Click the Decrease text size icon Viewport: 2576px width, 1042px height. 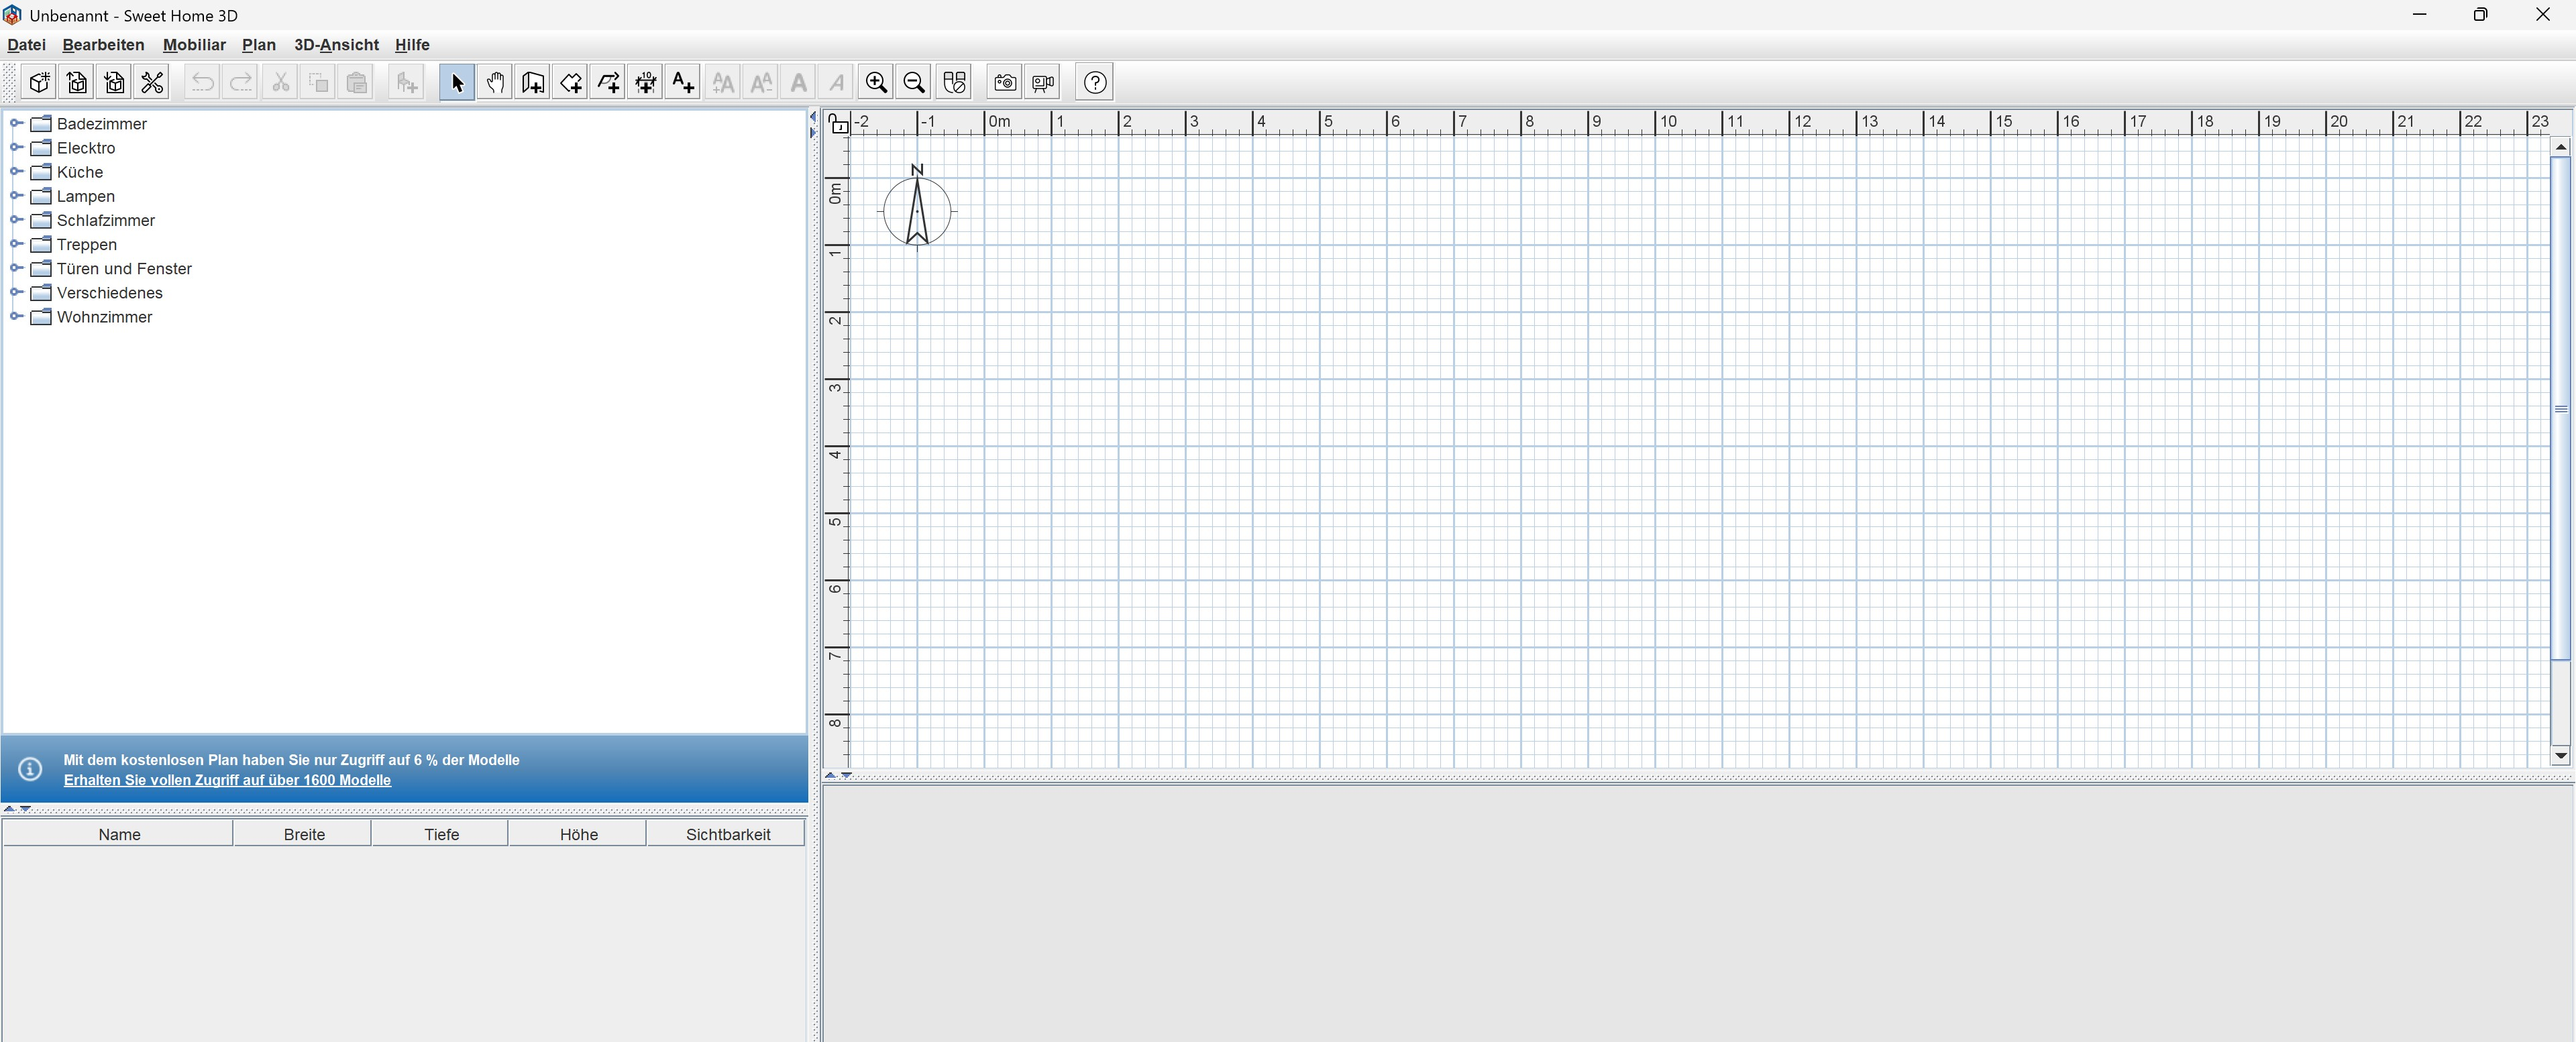pos(761,82)
